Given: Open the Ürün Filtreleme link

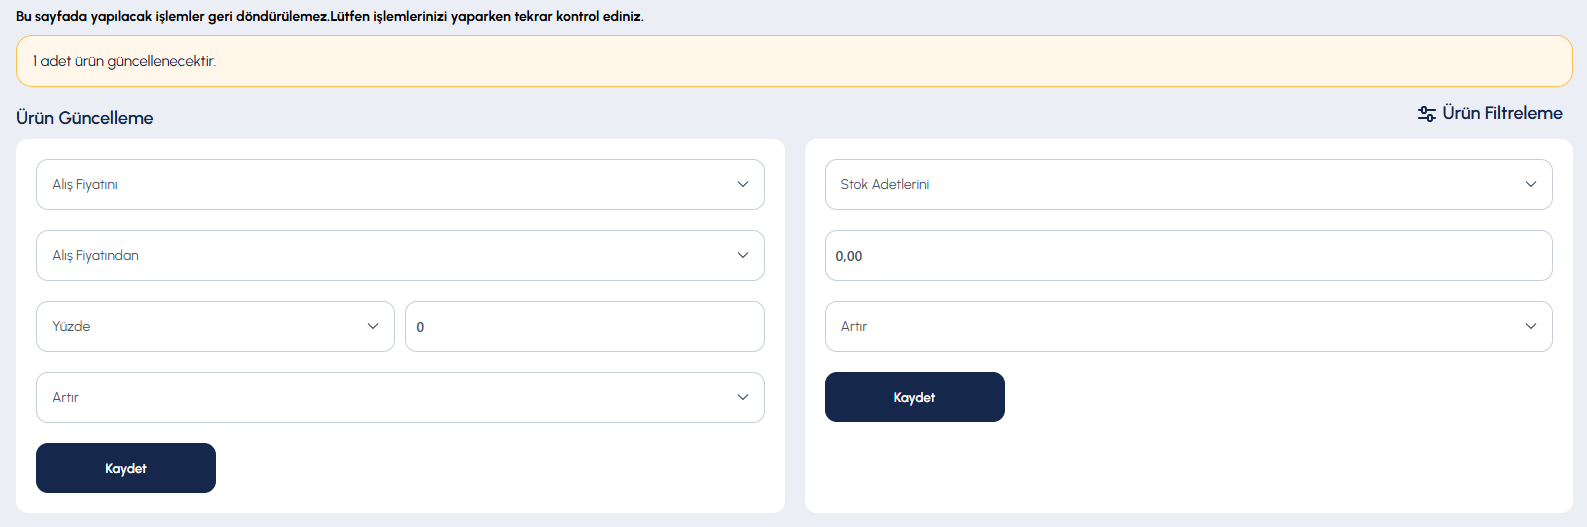Looking at the screenshot, I should 1501,114.
